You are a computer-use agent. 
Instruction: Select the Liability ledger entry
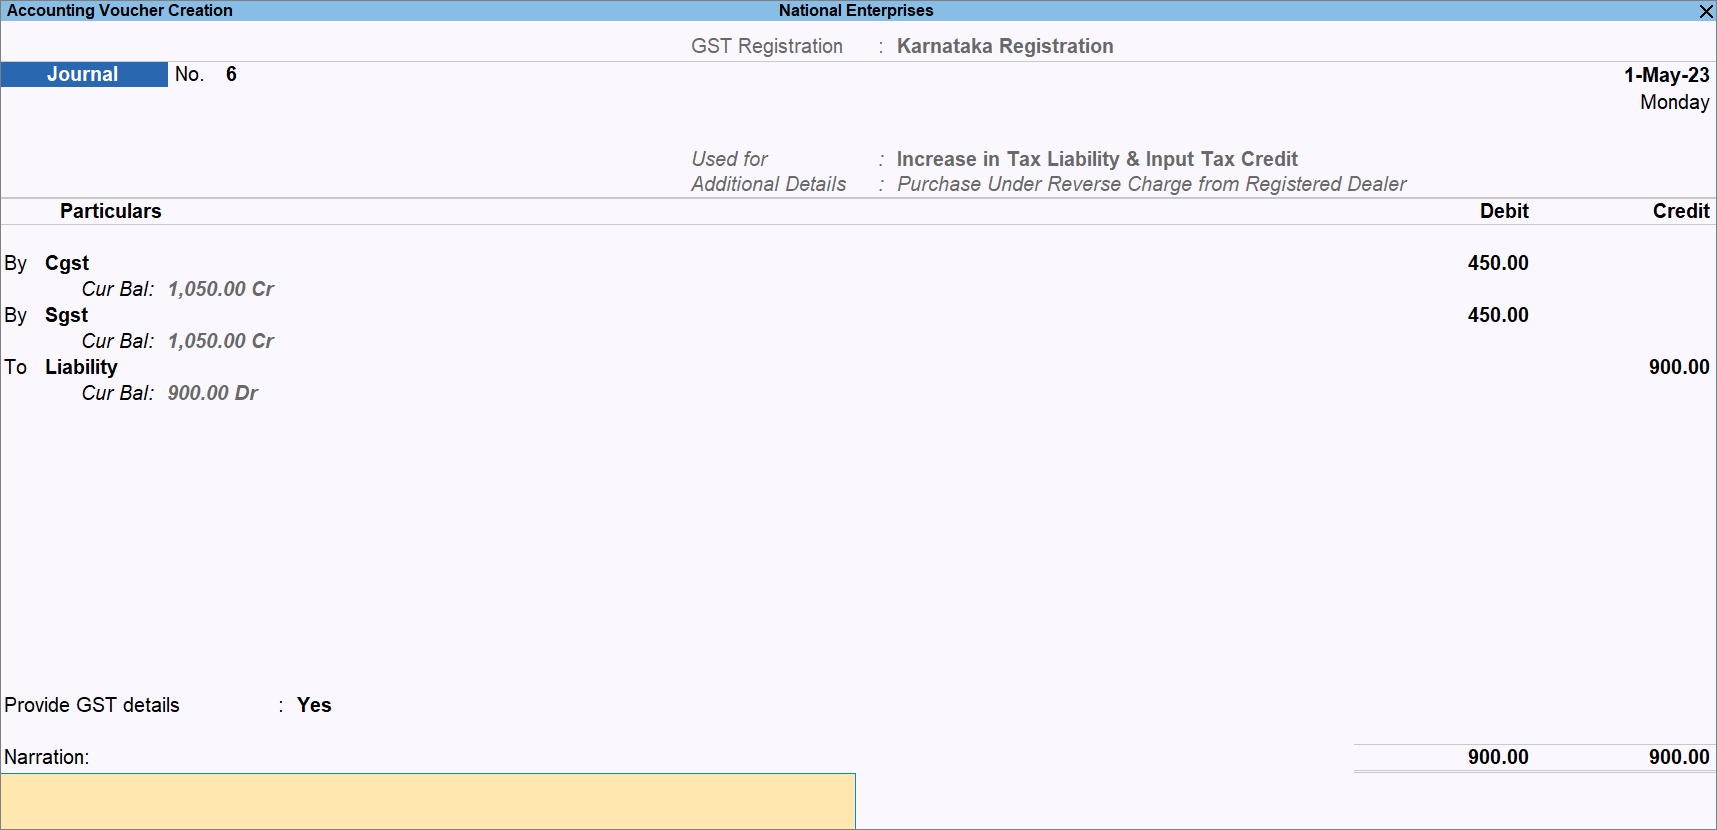[x=81, y=368]
